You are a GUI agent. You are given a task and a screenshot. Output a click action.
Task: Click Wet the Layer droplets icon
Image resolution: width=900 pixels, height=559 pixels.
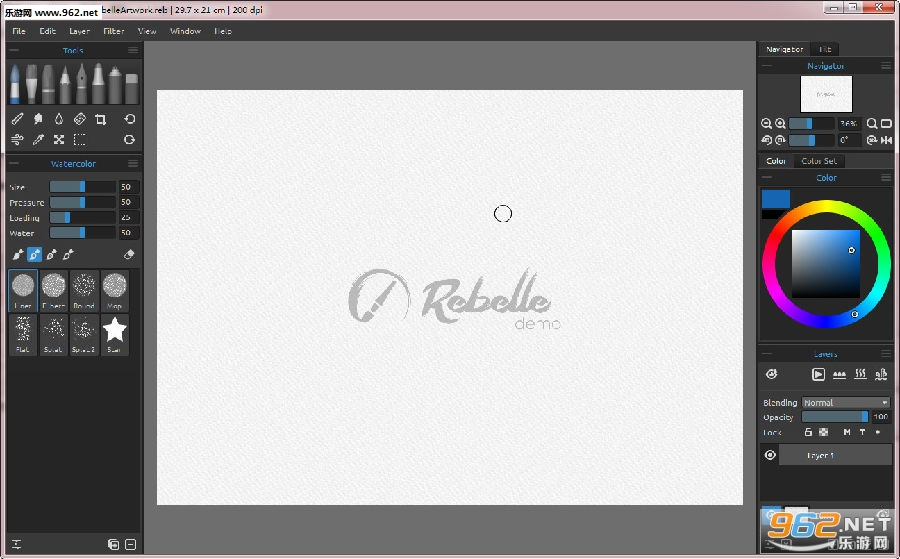pos(839,374)
